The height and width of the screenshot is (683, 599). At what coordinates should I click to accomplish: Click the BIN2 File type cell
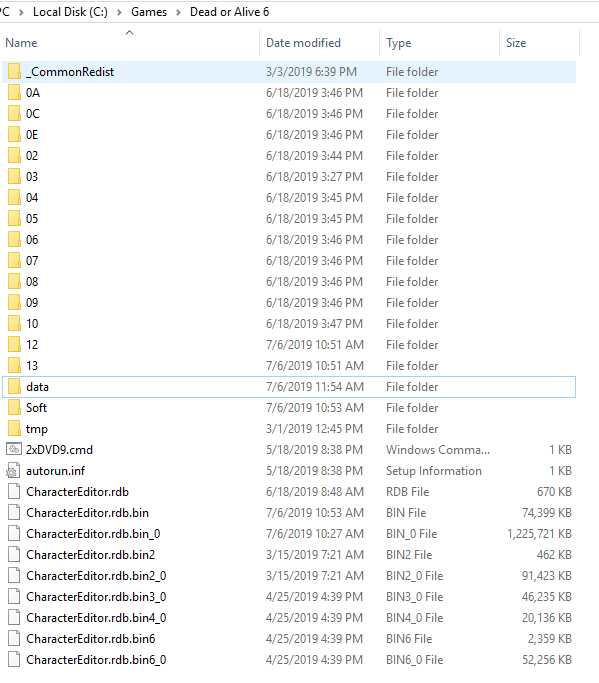coord(409,554)
